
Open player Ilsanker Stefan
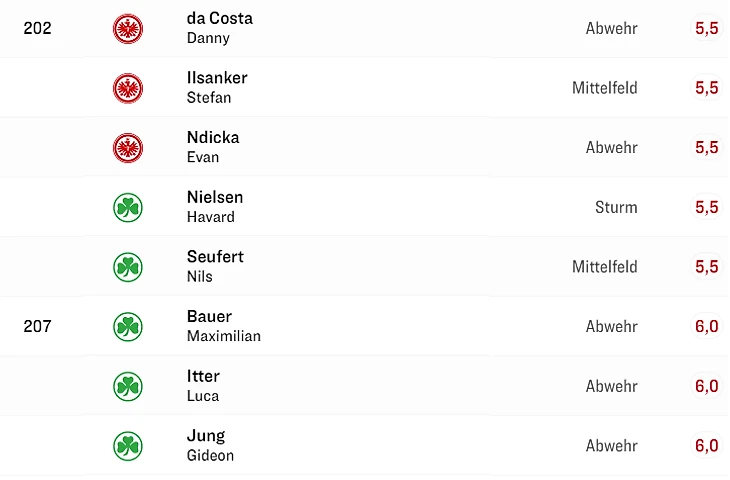(216, 88)
